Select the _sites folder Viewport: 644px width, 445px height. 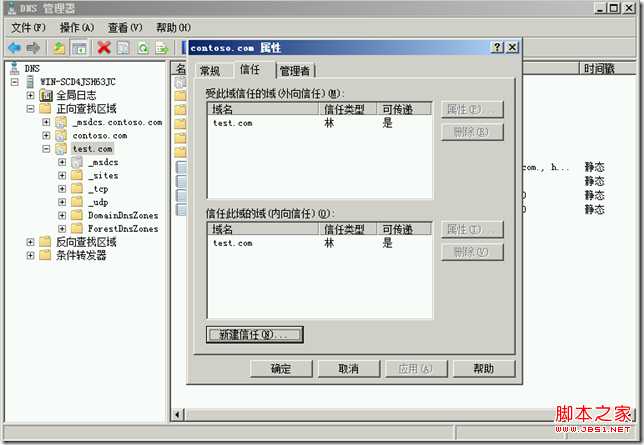[x=103, y=175]
